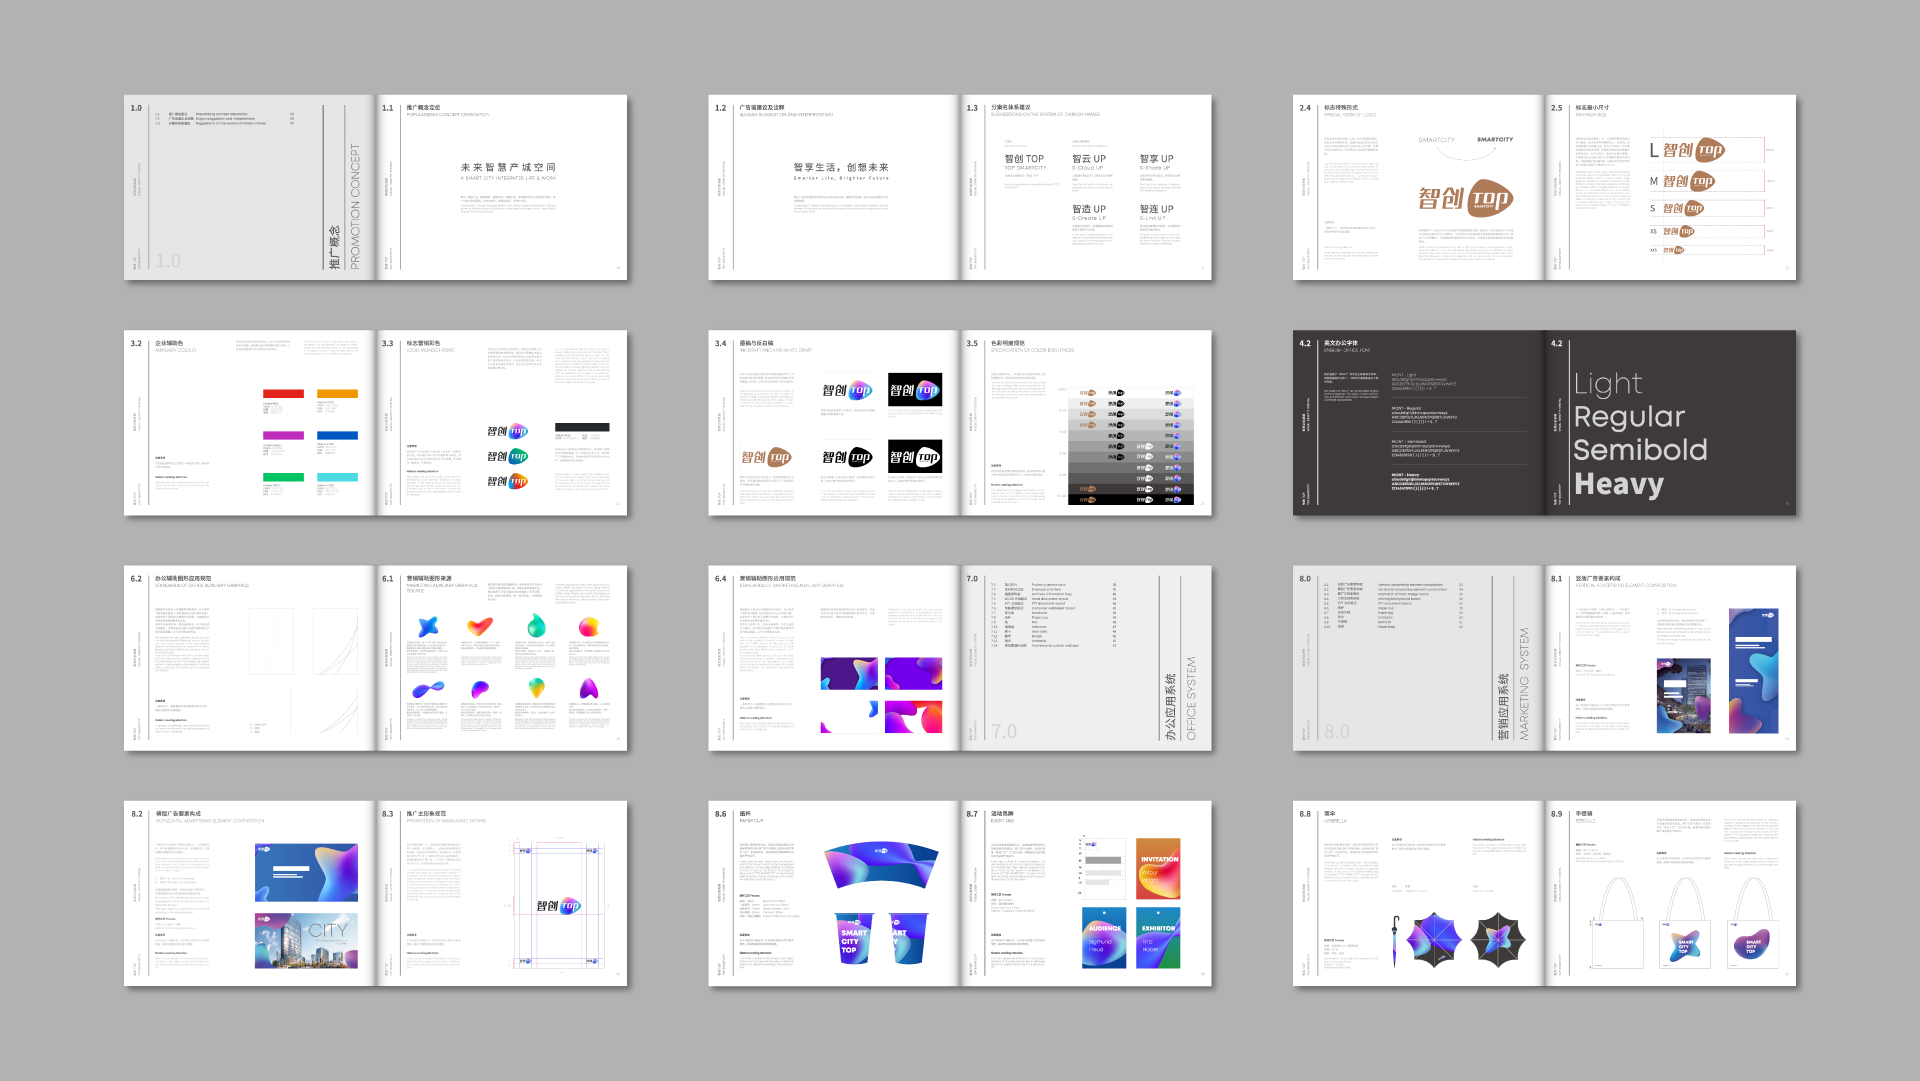Click the word "Heavy" on the dark page
Viewport: 1920px width, 1081px height.
1619,484
